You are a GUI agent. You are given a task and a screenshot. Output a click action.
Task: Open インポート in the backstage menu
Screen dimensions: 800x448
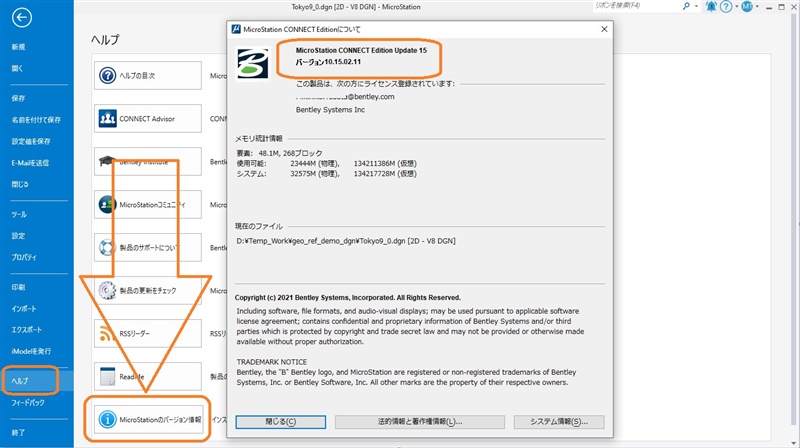(24, 309)
